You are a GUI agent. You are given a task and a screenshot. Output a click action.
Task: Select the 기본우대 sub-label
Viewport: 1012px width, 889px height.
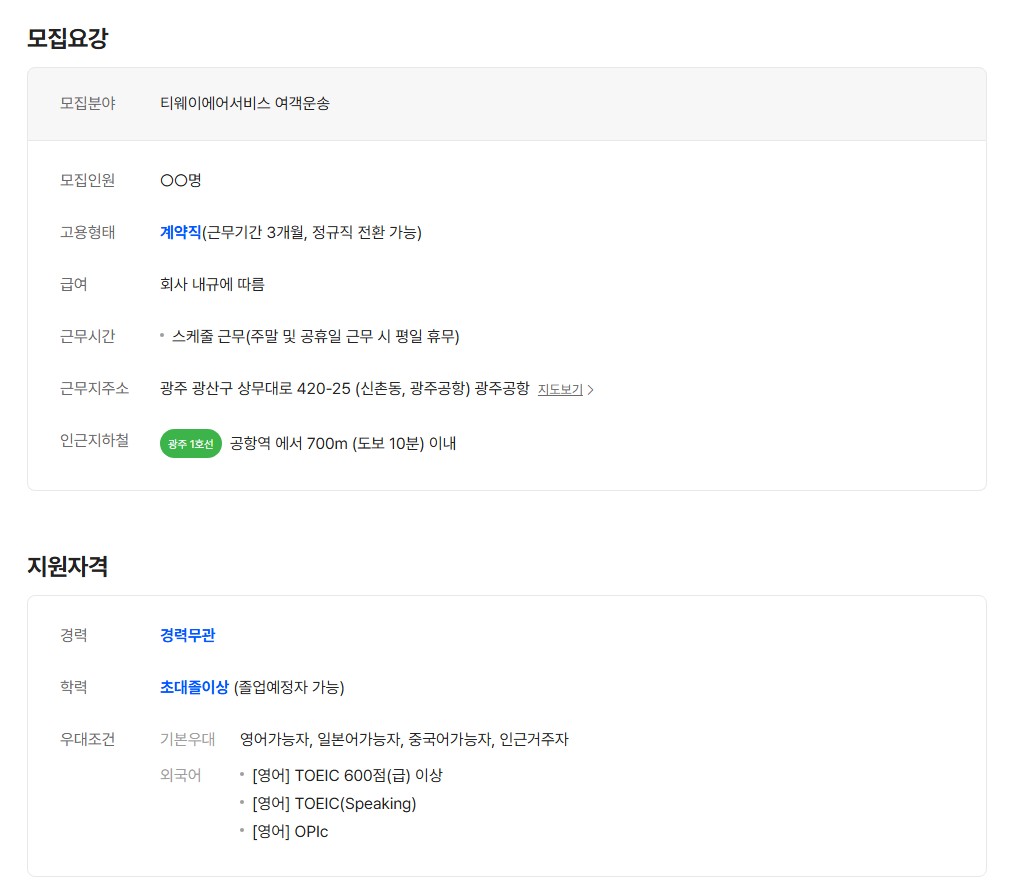187,739
